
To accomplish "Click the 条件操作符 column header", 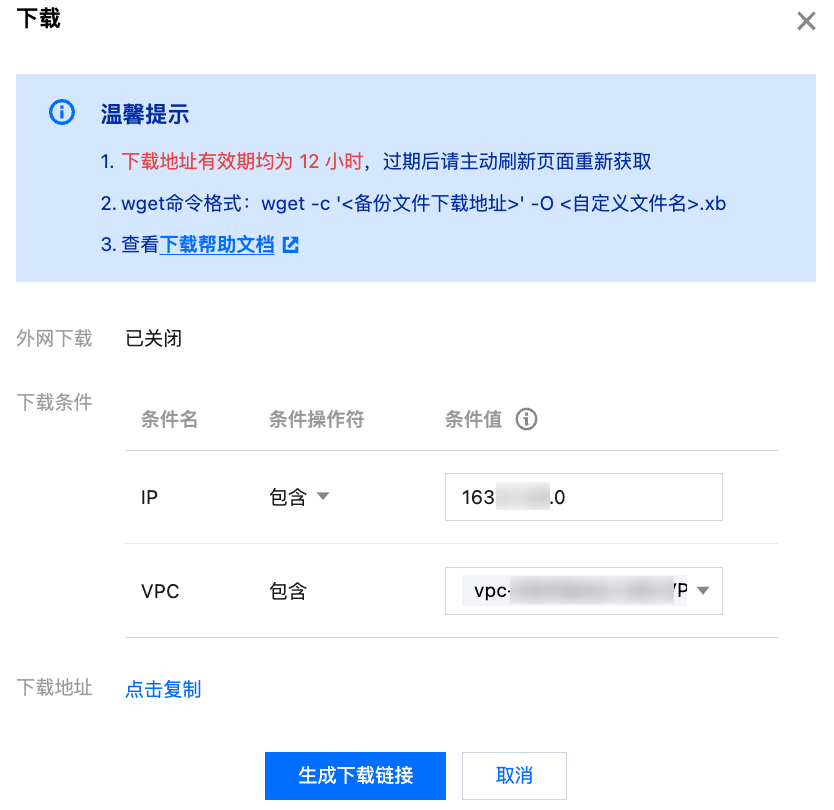I will pyautogui.click(x=316, y=419).
